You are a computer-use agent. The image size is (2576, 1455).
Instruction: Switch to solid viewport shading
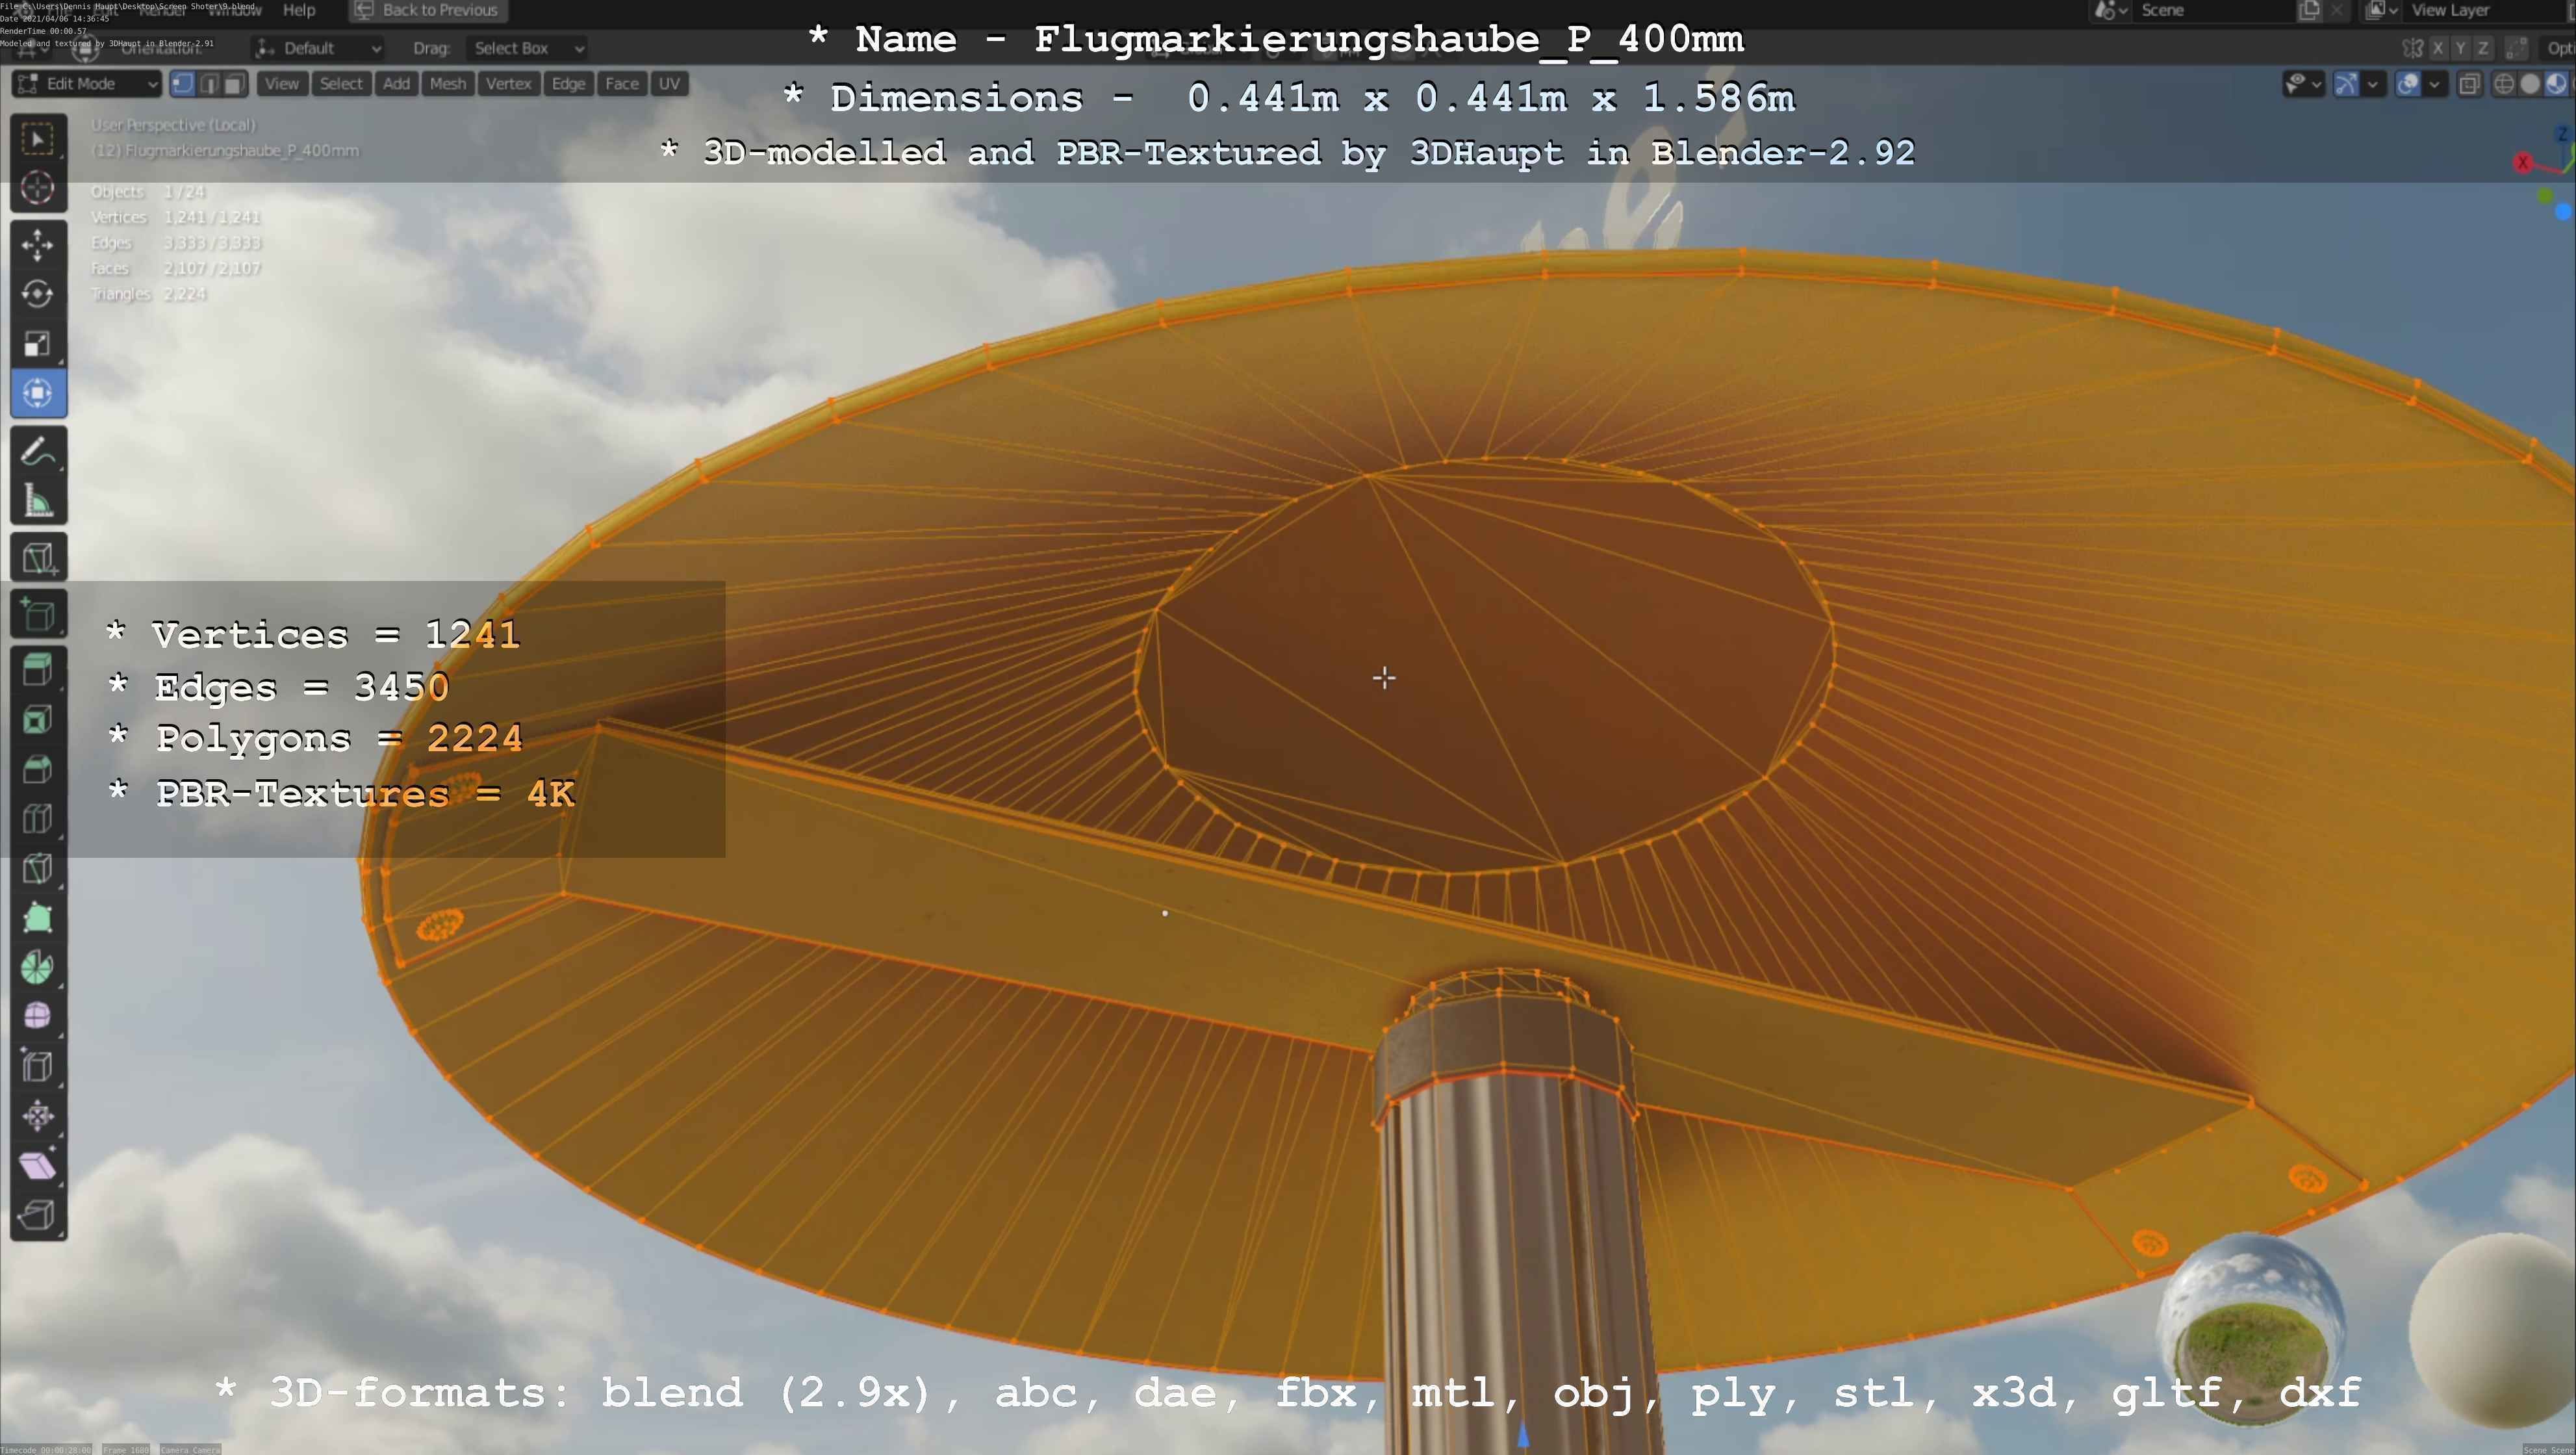(2530, 84)
